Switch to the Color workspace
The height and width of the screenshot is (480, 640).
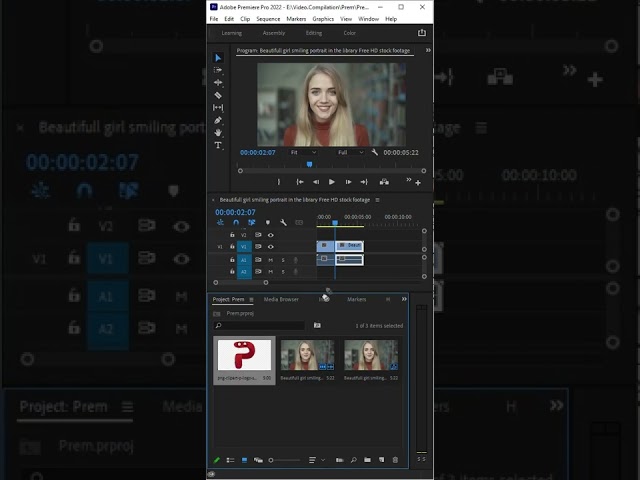coord(349,33)
